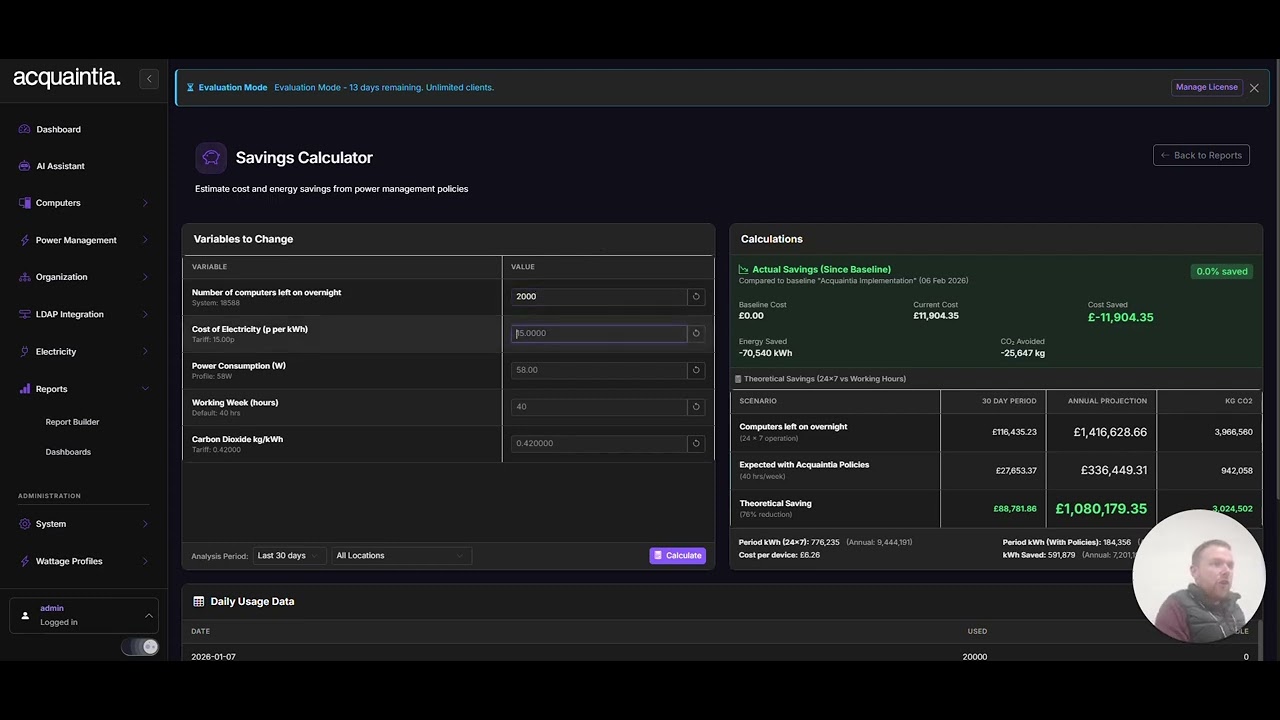This screenshot has height=720, width=1280.
Task: Click the Organization sidebar icon
Action: (25, 277)
